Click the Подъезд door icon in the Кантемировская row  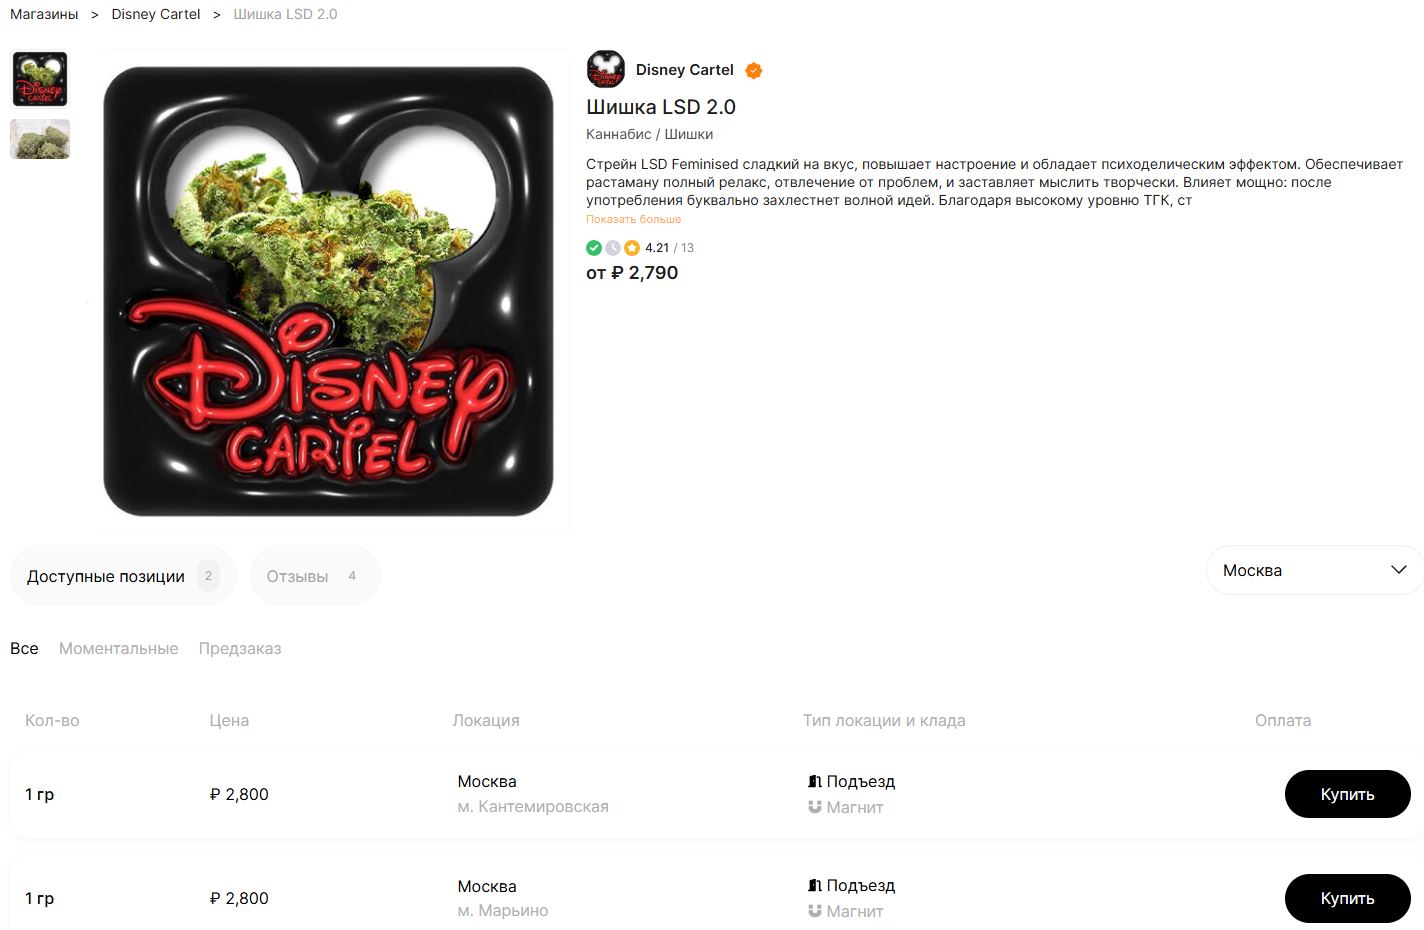click(815, 781)
